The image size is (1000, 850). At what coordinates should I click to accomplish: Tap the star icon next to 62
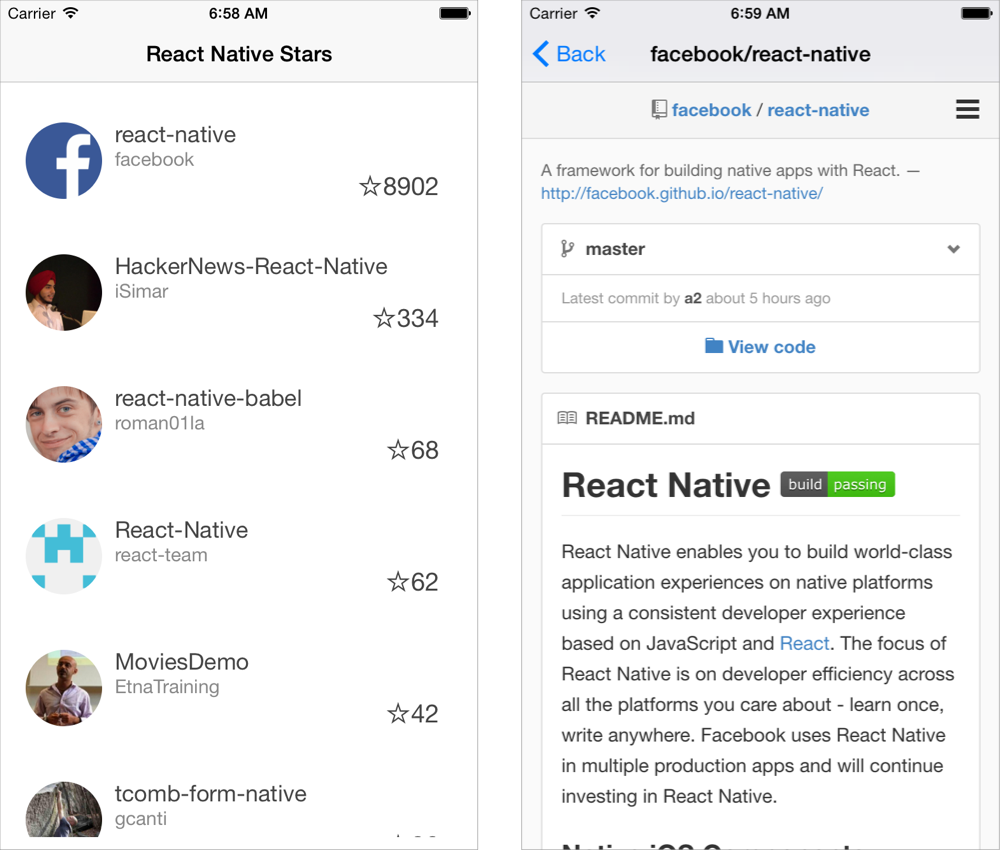coord(398,582)
